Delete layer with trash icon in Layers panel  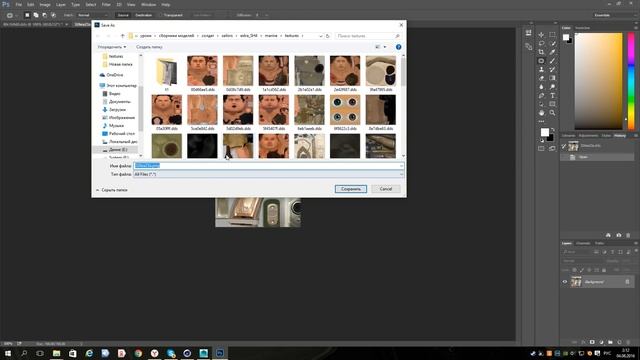point(628,342)
